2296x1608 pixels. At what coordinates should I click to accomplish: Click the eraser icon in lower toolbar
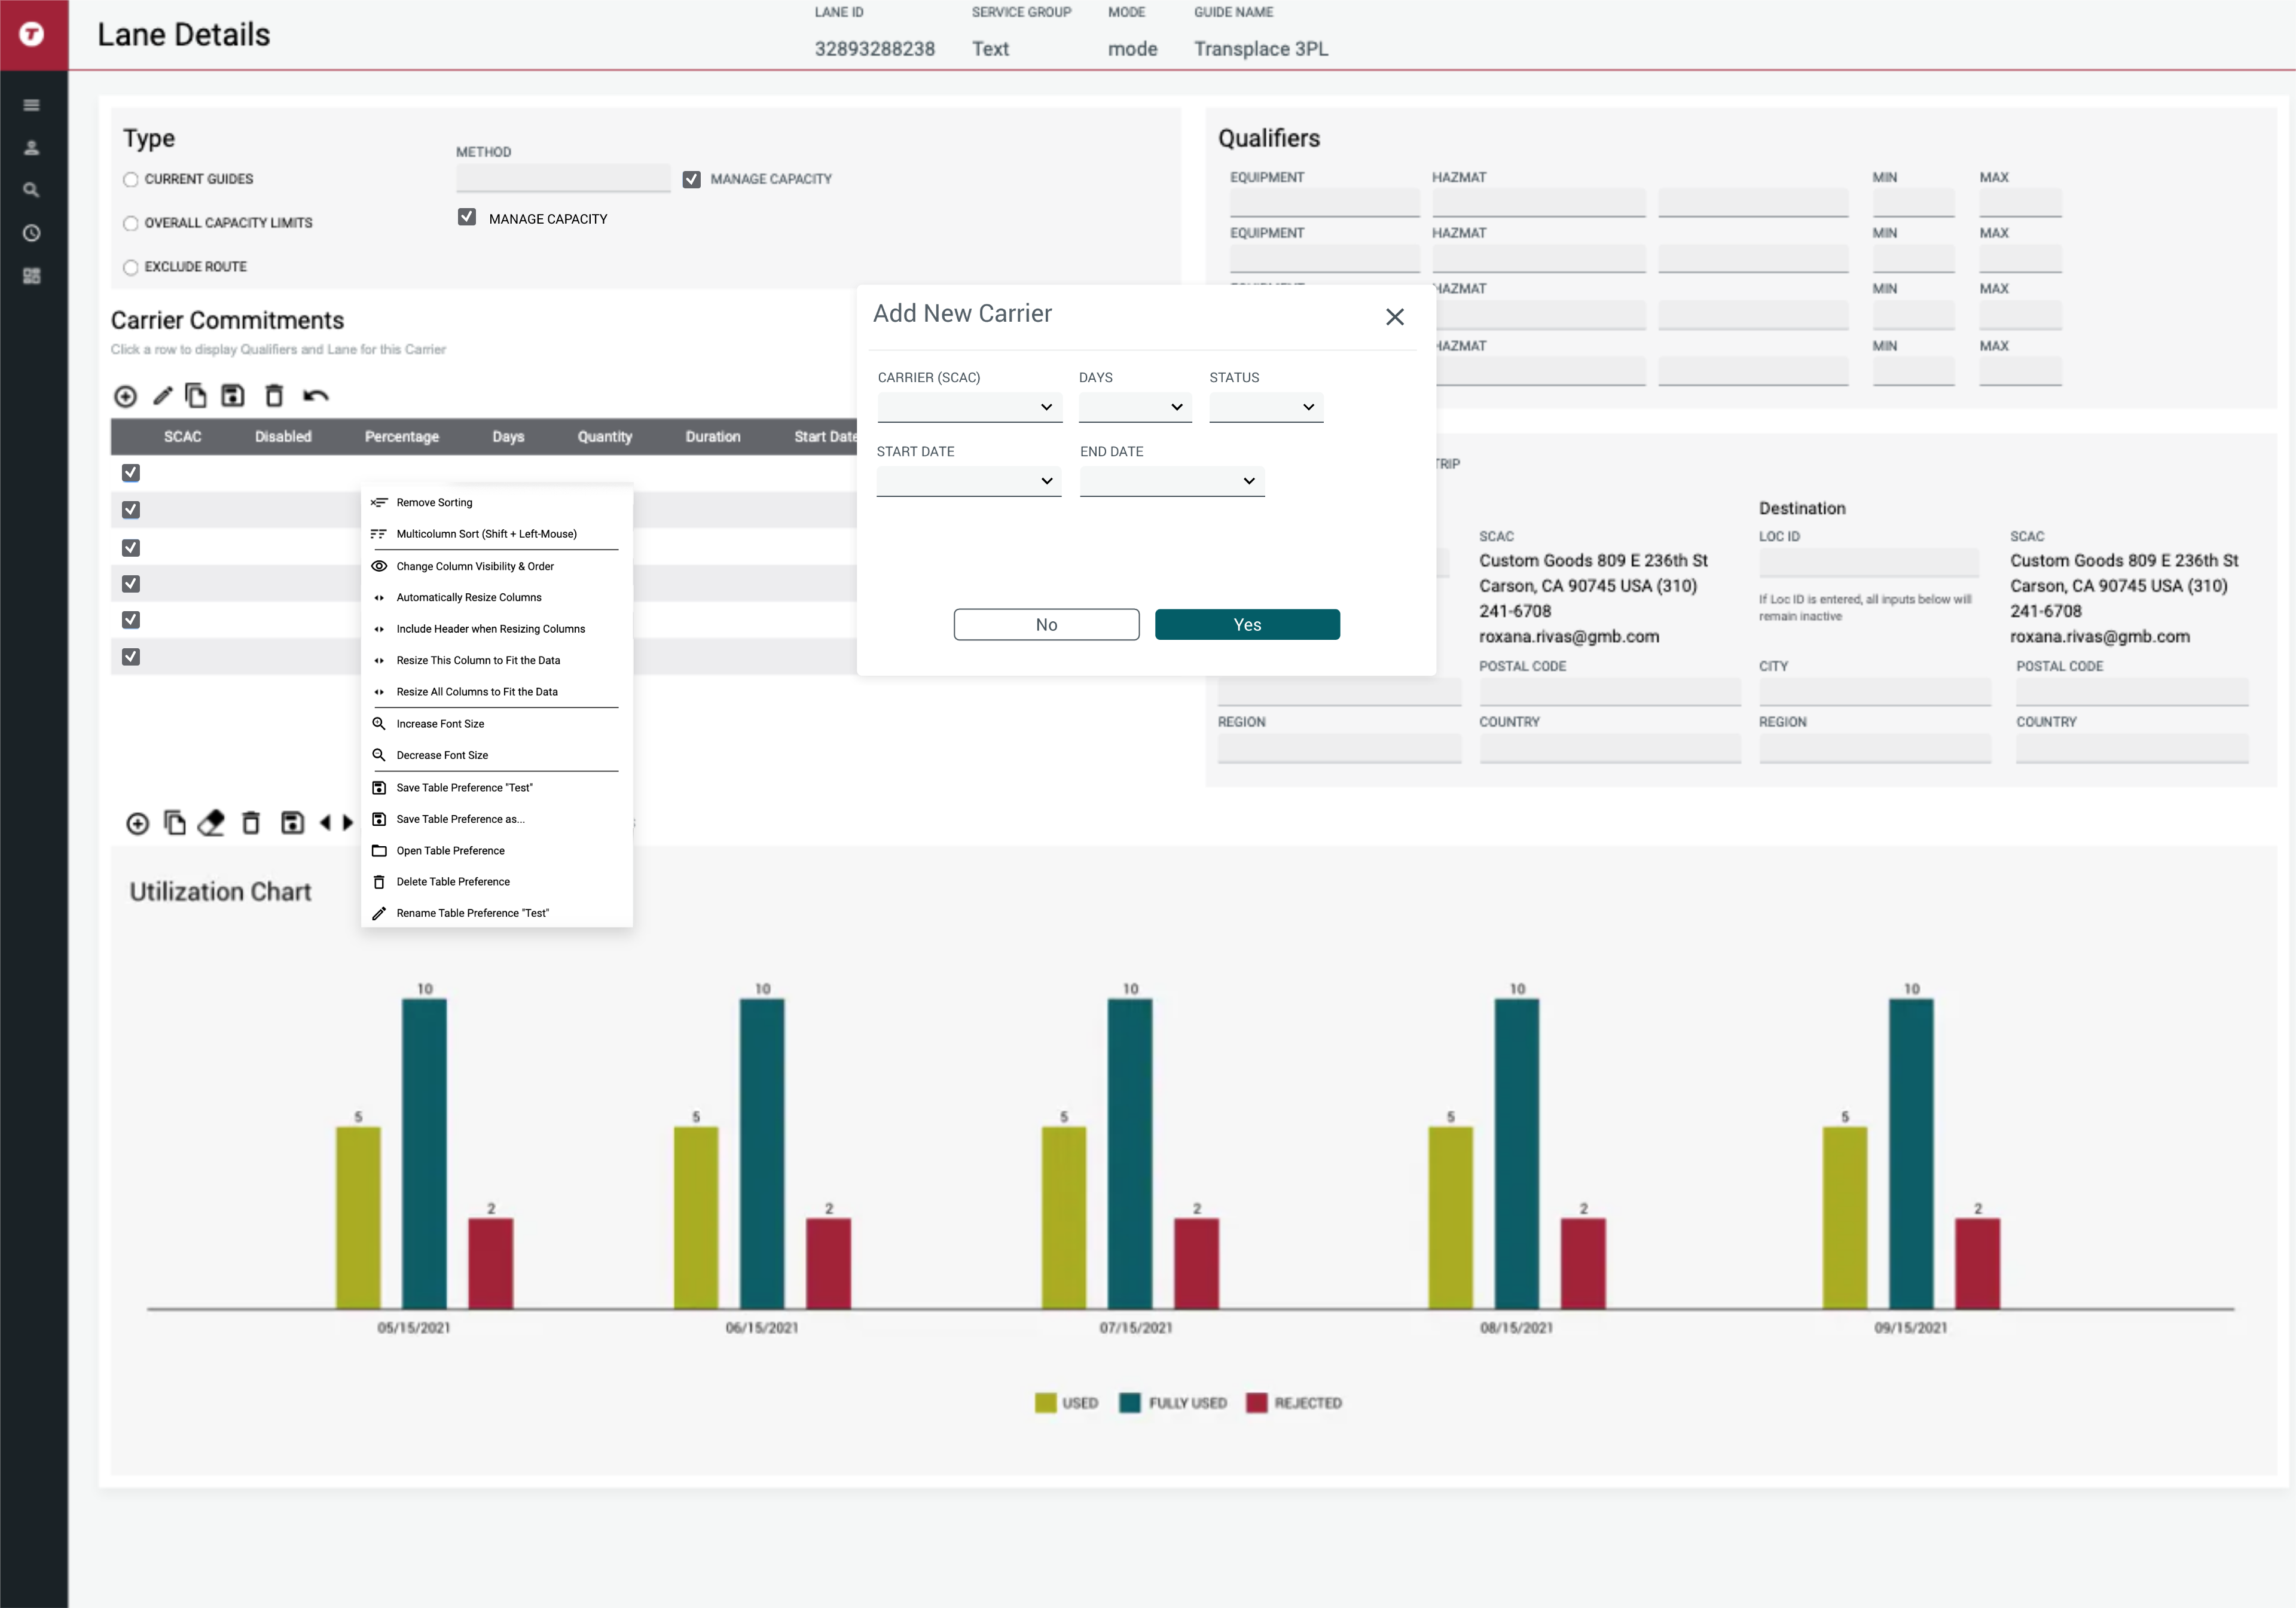click(212, 823)
